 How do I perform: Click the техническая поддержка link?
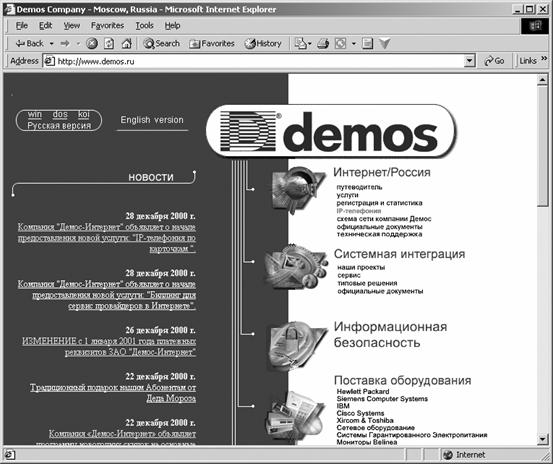tap(379, 234)
